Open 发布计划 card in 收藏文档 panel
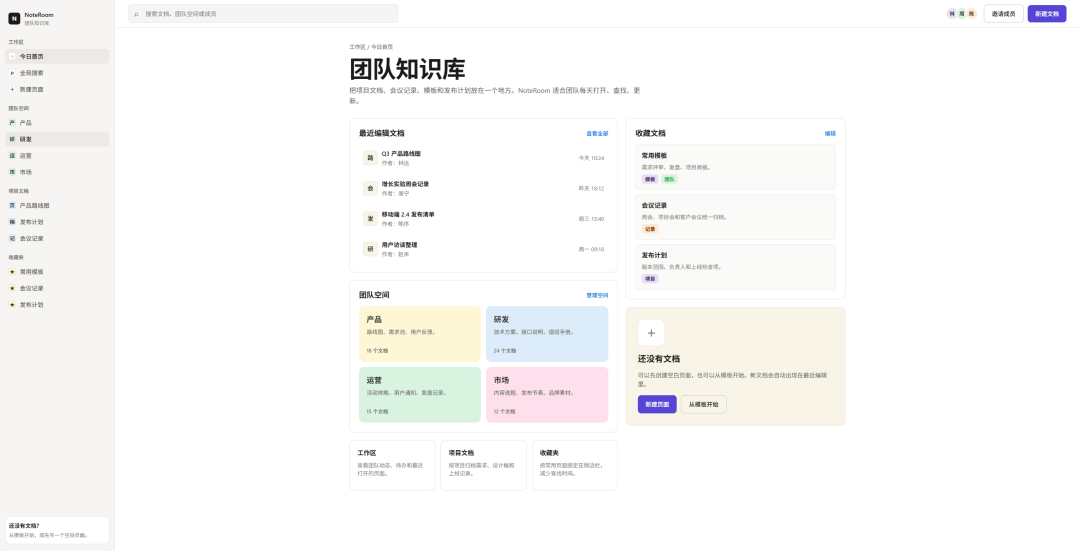This screenshot has height=551, width=1080. click(735, 267)
